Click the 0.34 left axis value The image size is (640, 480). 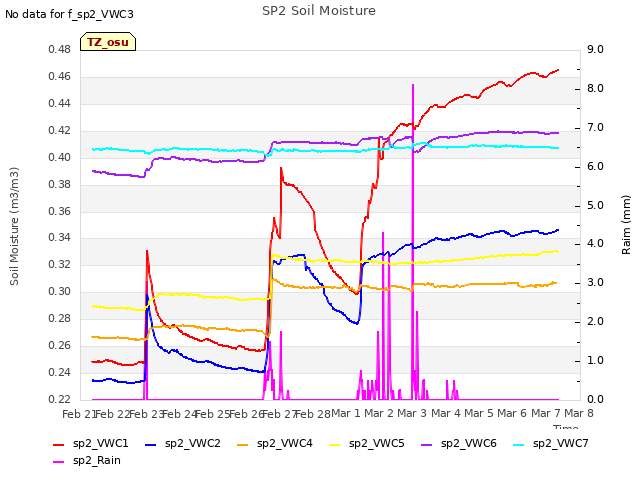(60, 238)
